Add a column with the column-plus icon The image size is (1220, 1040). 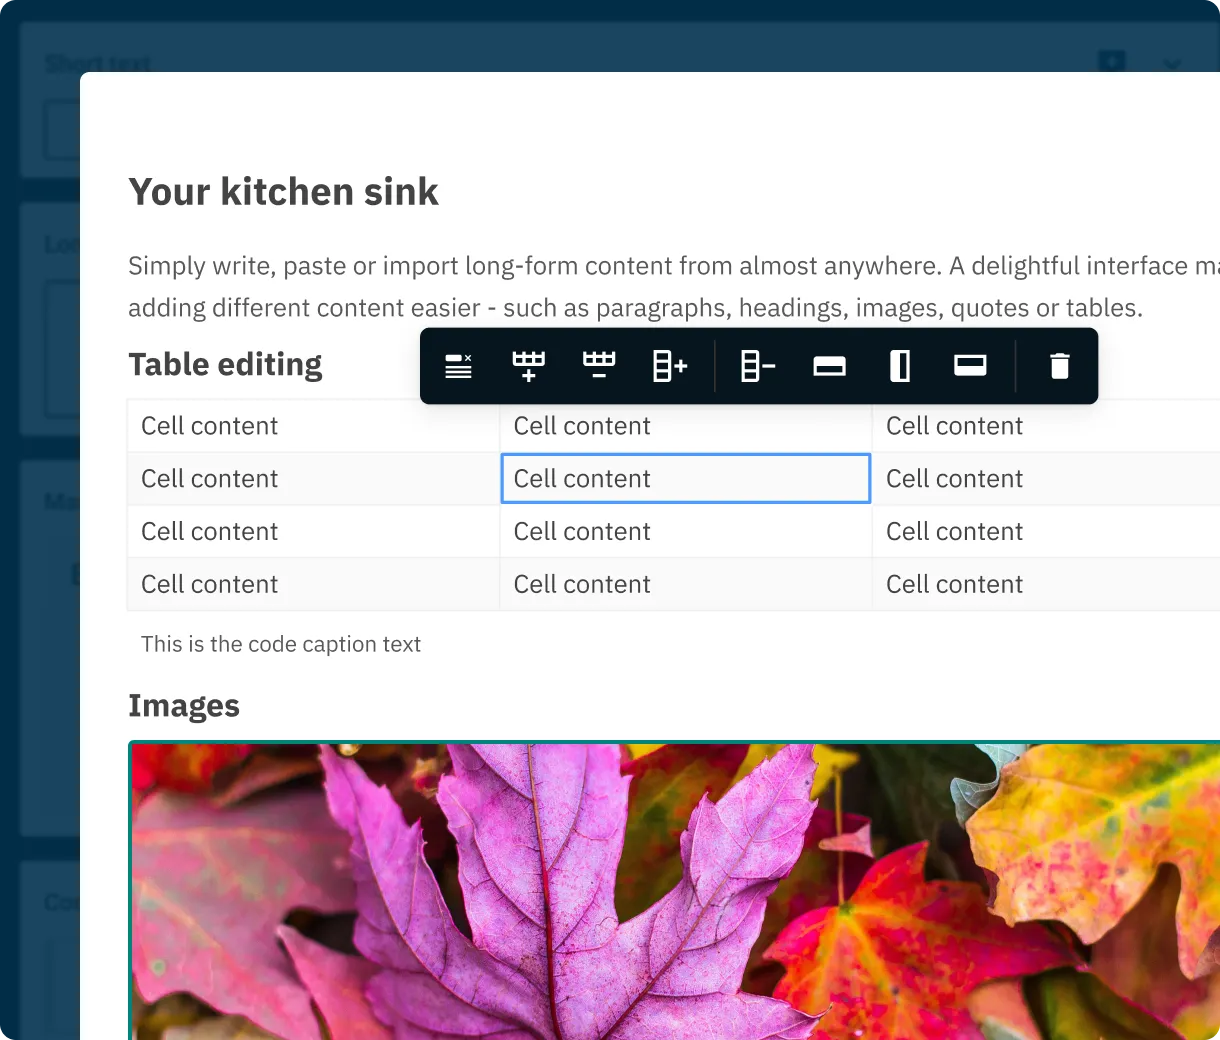(x=669, y=365)
